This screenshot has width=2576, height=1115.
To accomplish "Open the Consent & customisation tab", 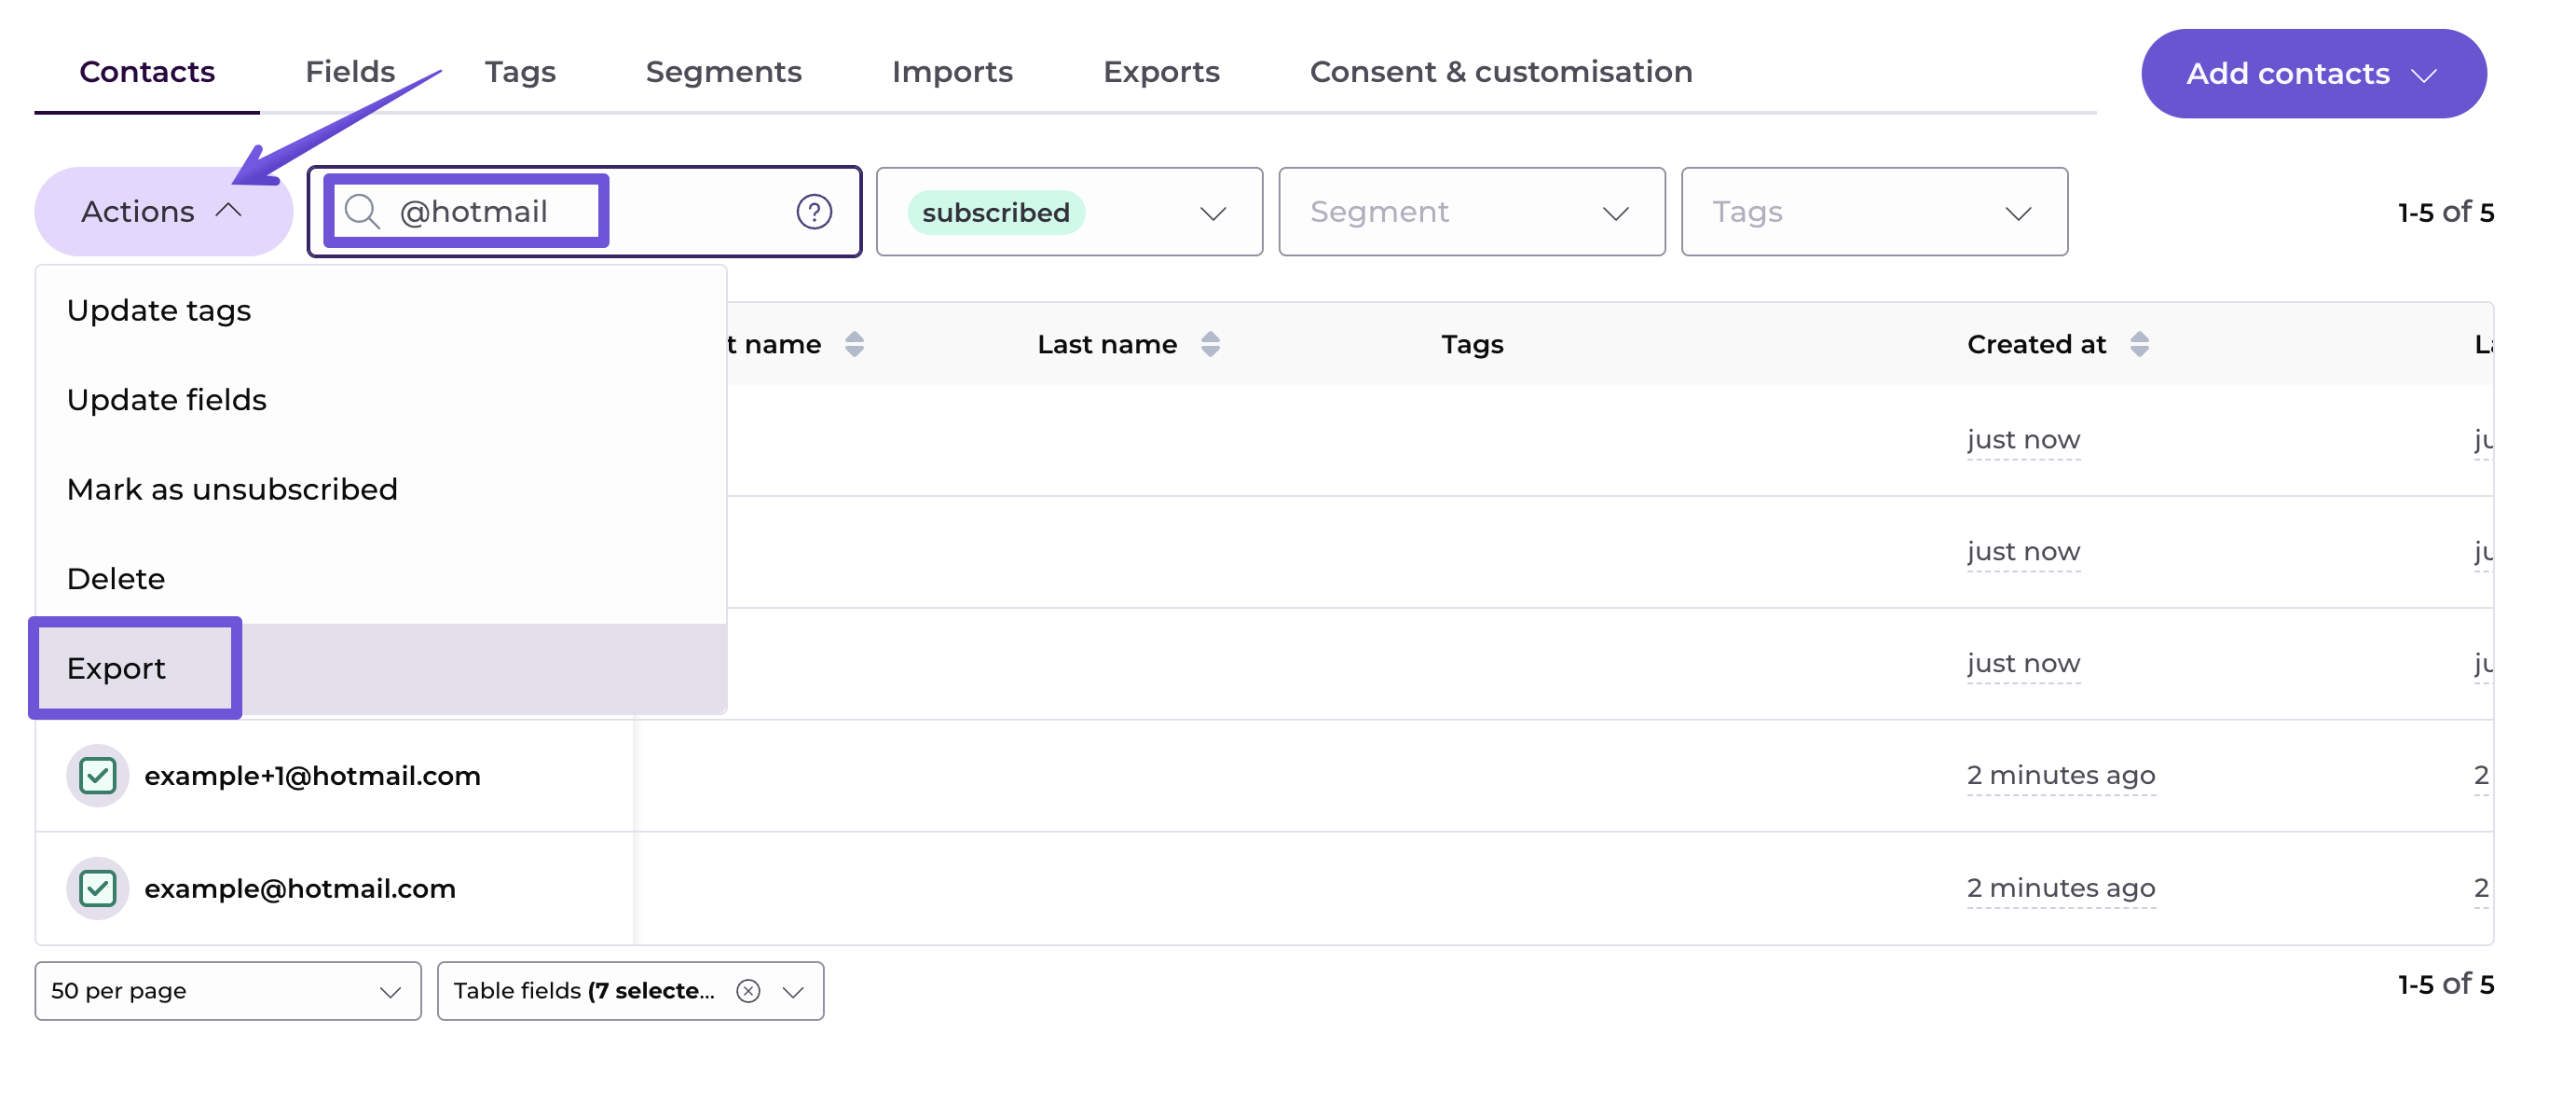I will [1500, 72].
